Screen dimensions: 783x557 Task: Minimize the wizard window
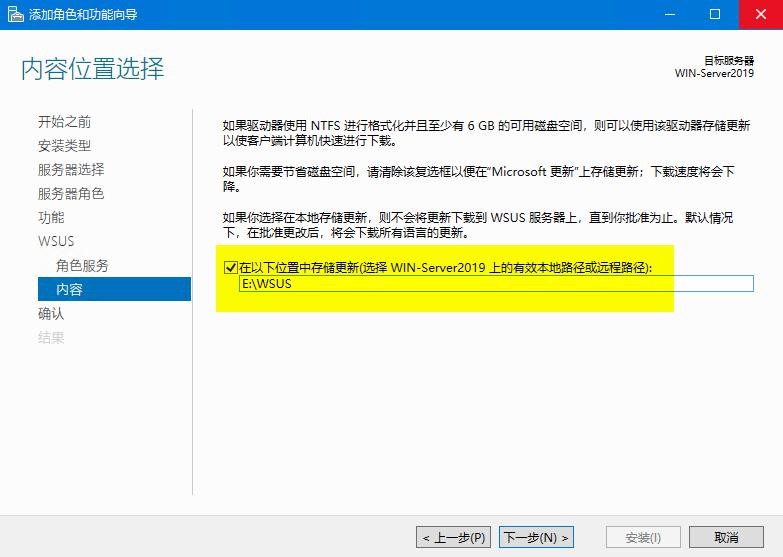tap(669, 14)
